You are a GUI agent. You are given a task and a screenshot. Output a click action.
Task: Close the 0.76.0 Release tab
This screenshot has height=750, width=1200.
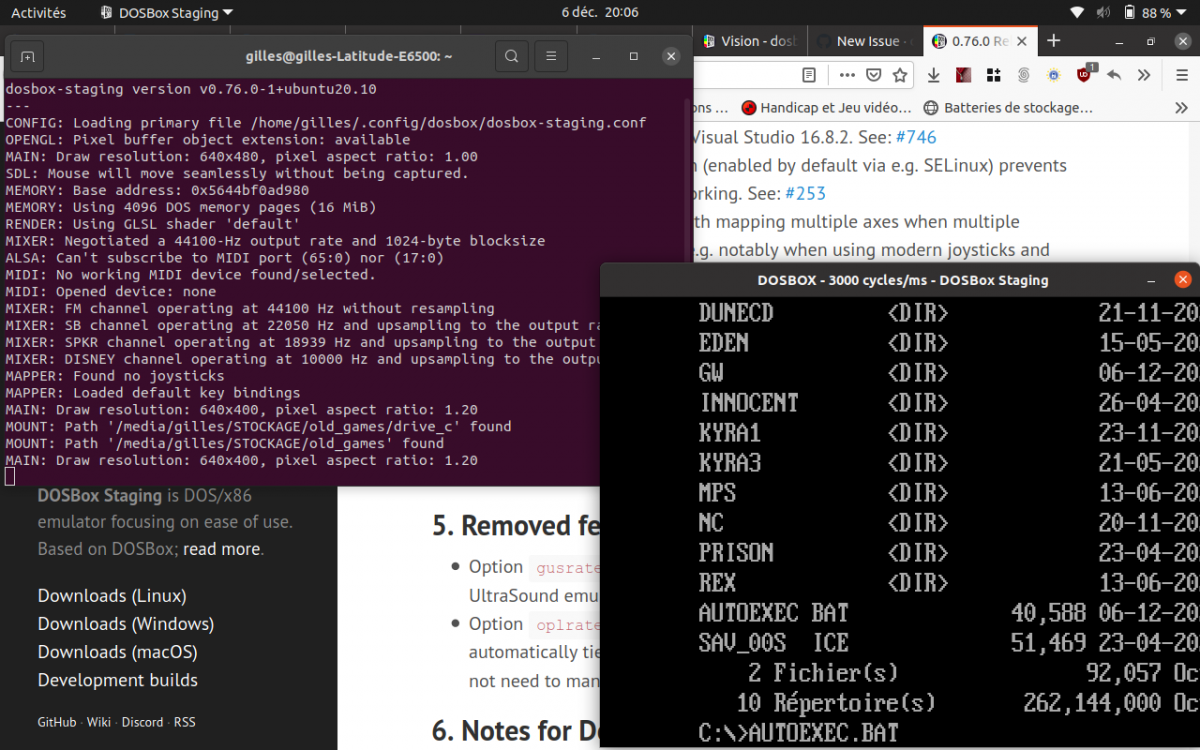coord(1024,41)
